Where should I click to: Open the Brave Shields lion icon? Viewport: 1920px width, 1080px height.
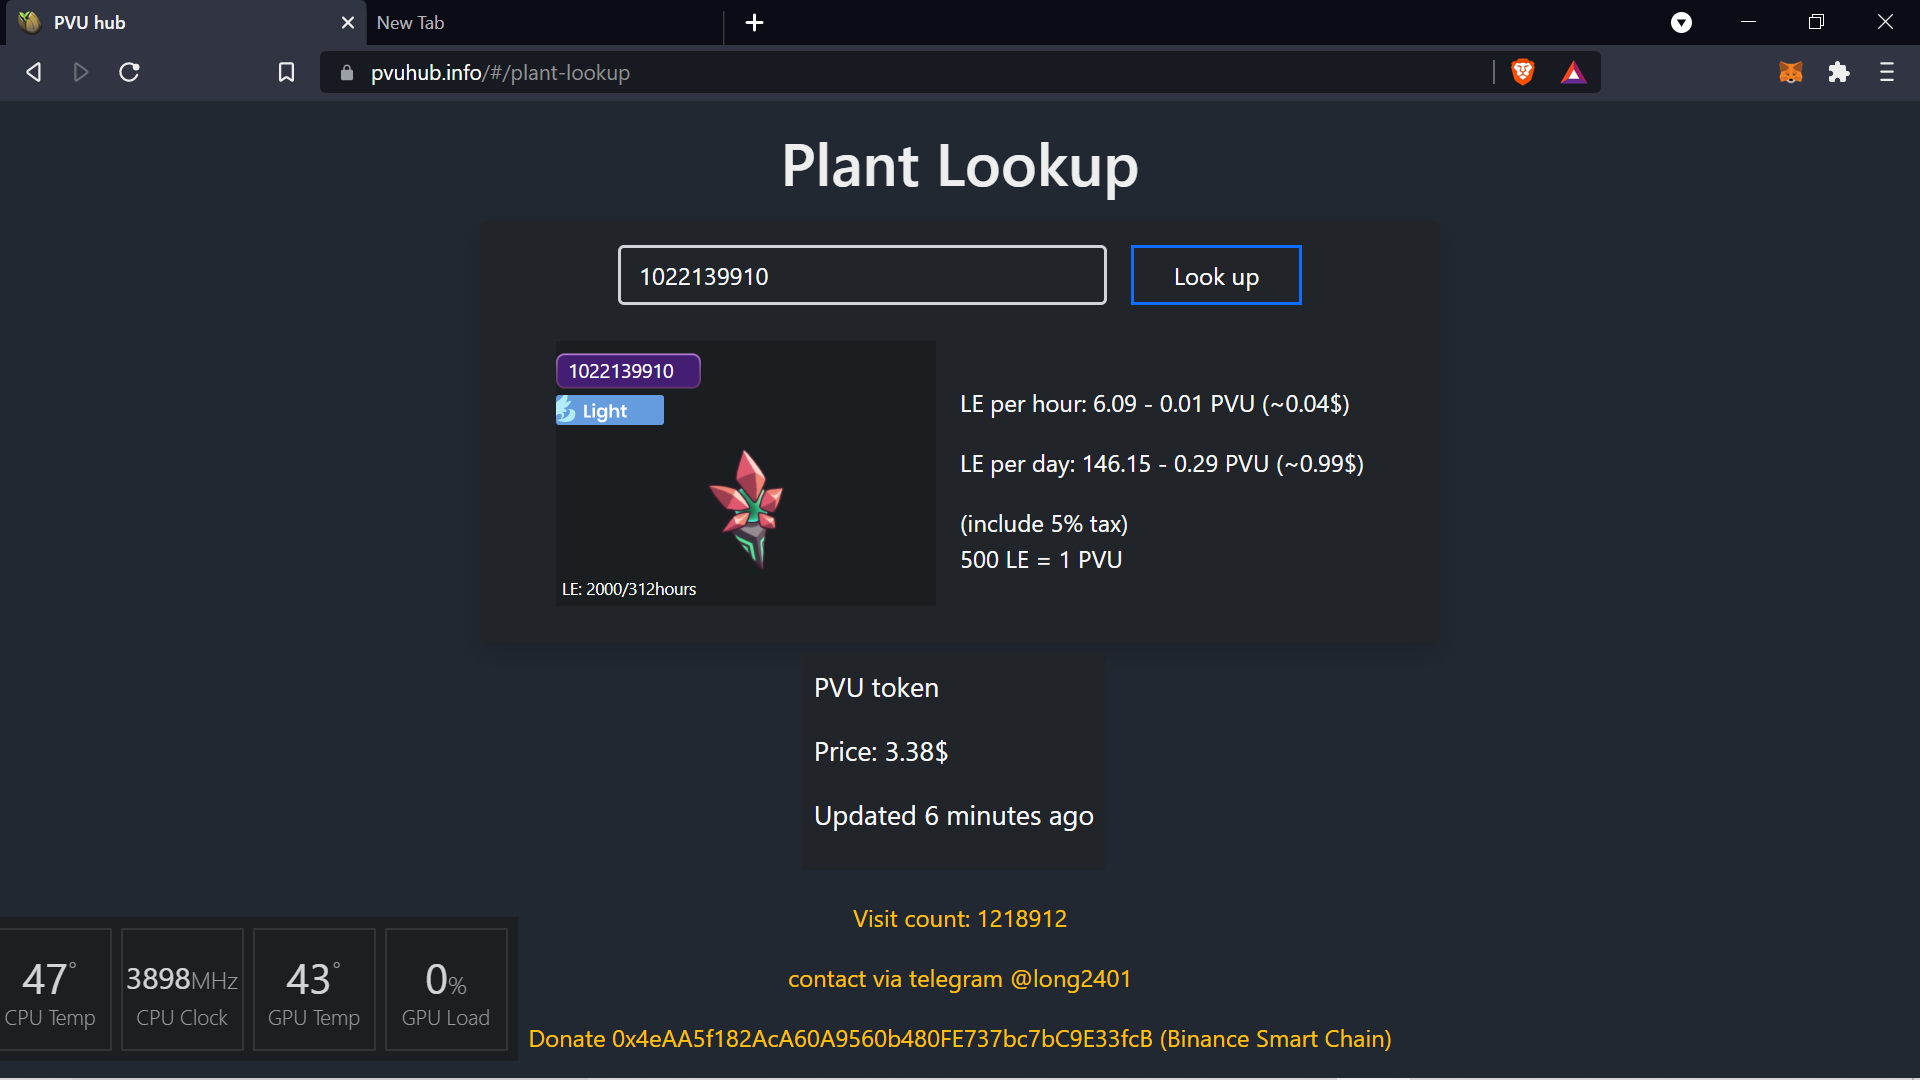pos(1523,72)
